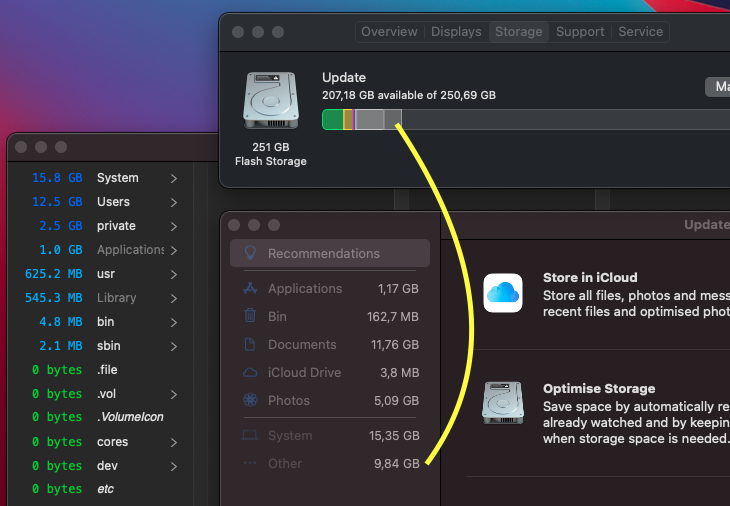Click the green segment of storage bar
730x506 pixels.
point(333,120)
